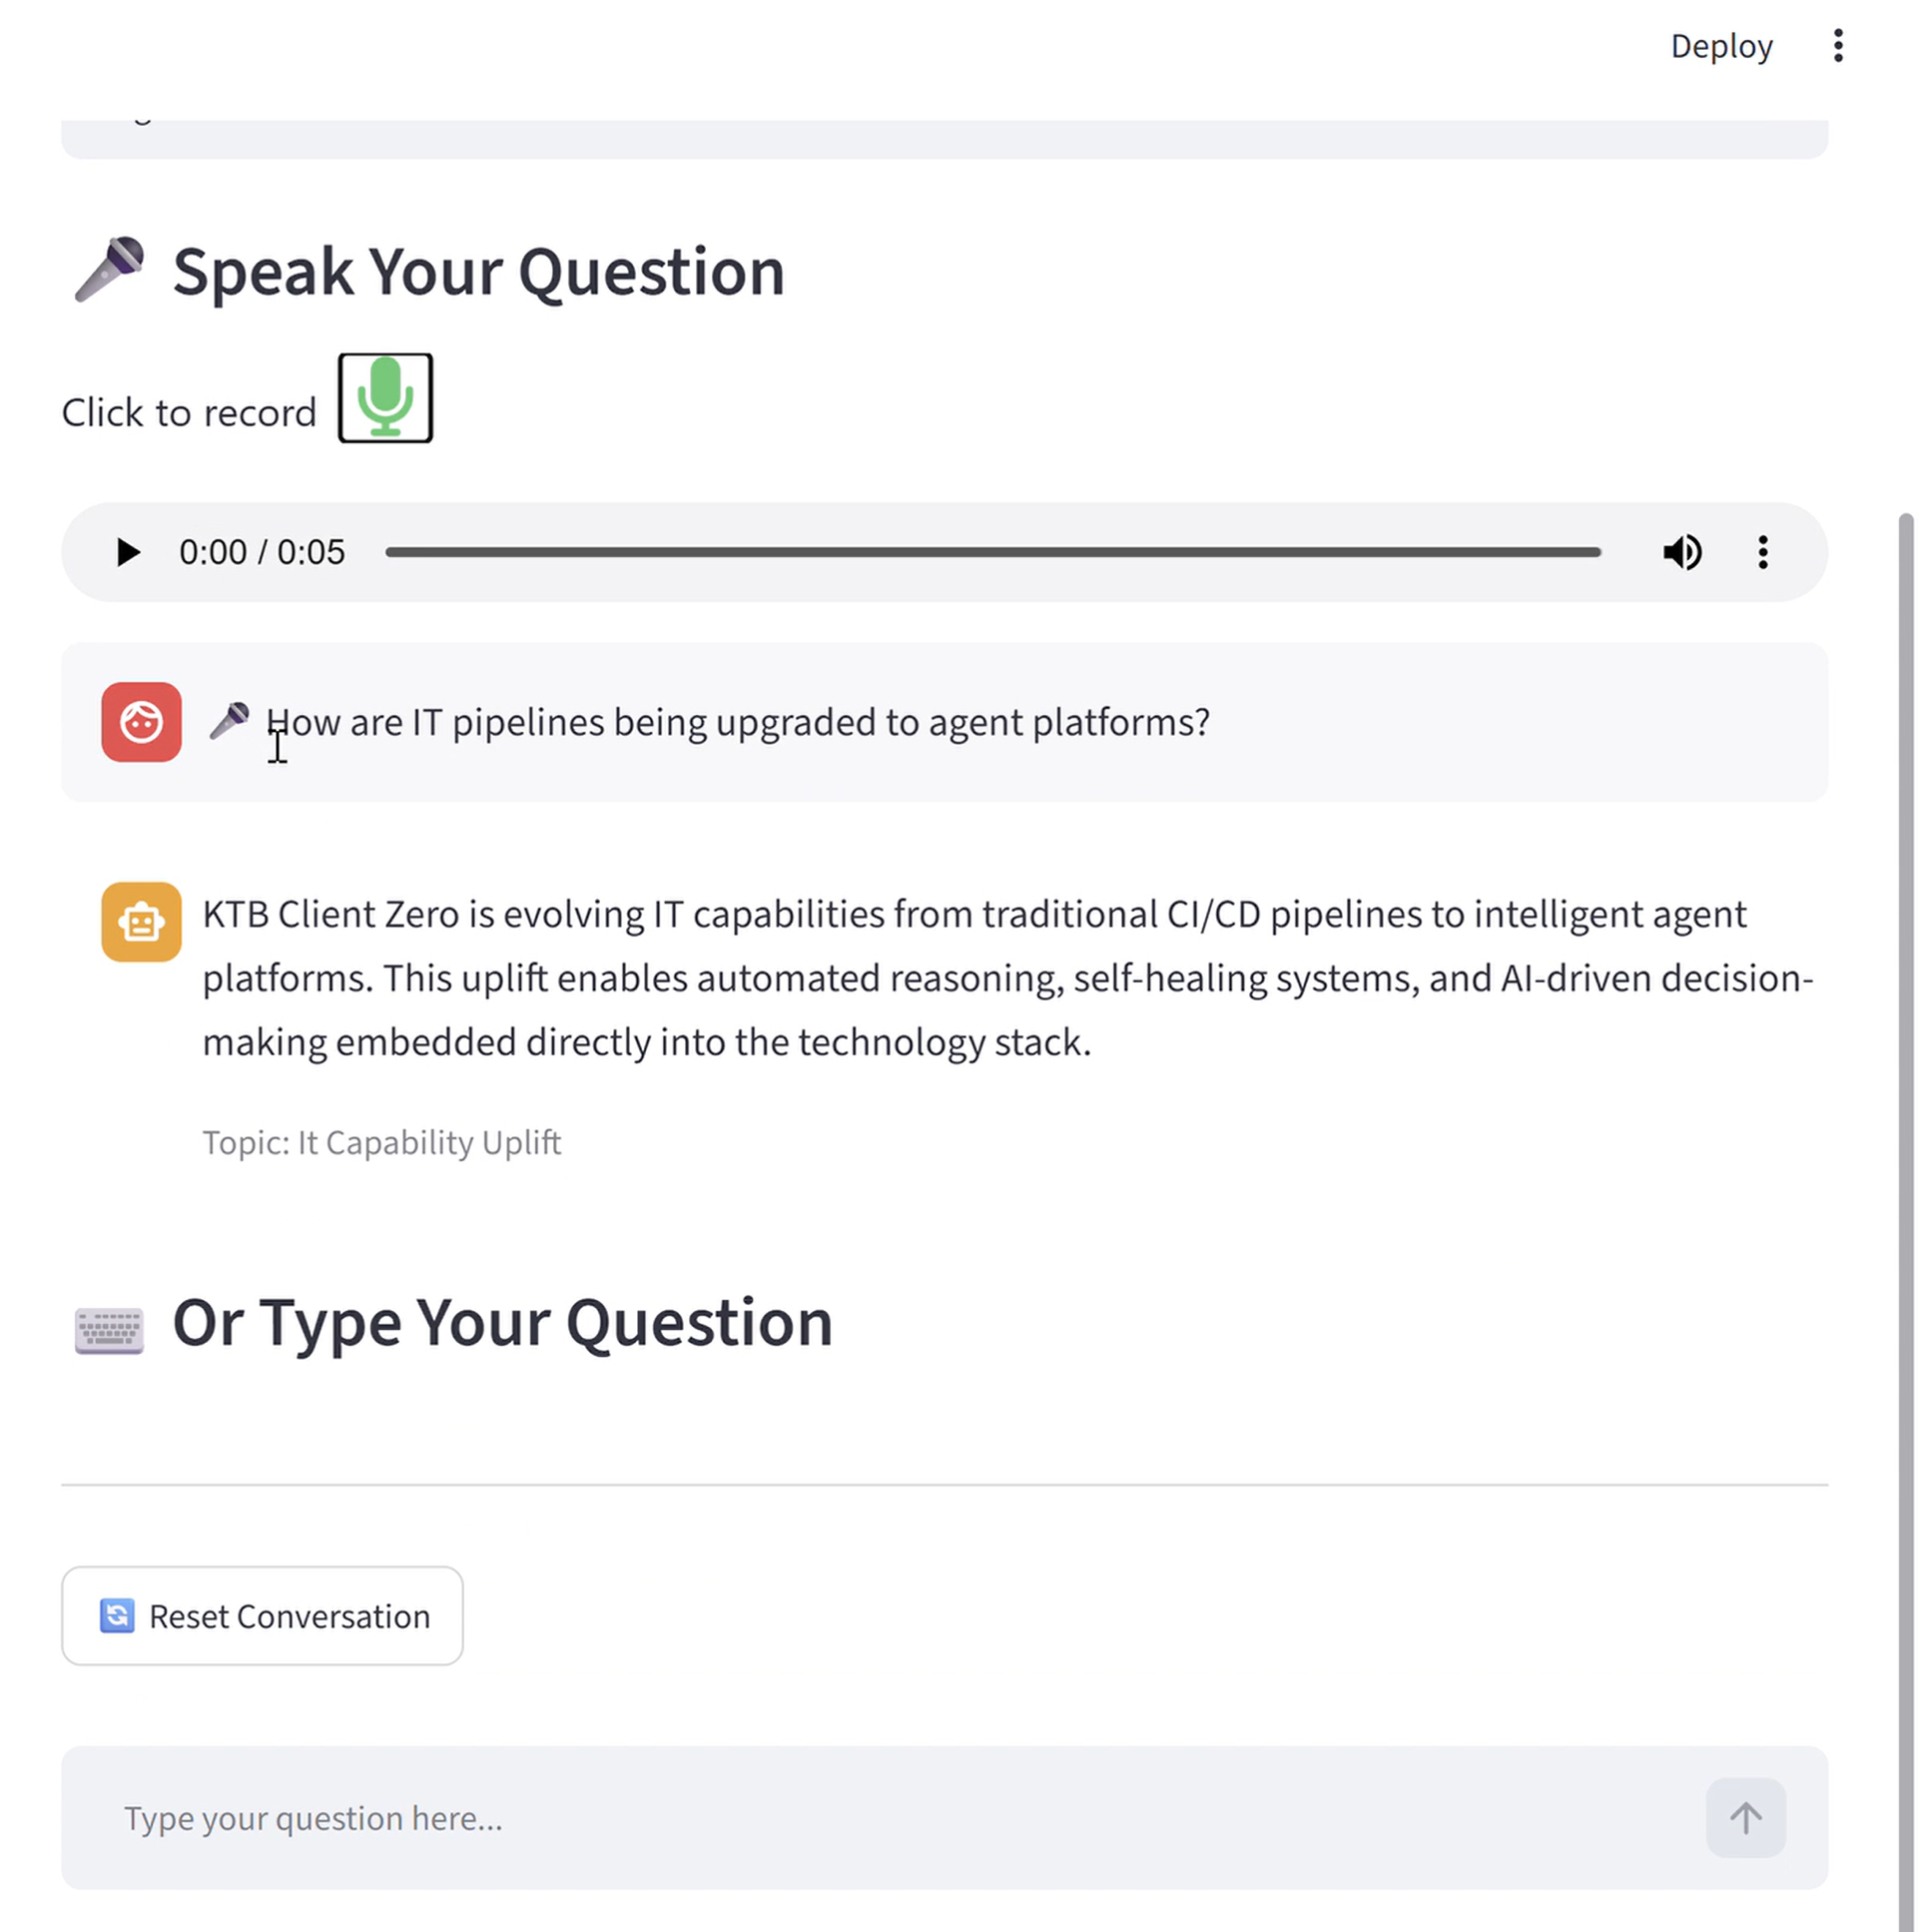Screen dimensions: 1918x1932
Task: Seek along the audio progress bar
Action: tap(993, 552)
